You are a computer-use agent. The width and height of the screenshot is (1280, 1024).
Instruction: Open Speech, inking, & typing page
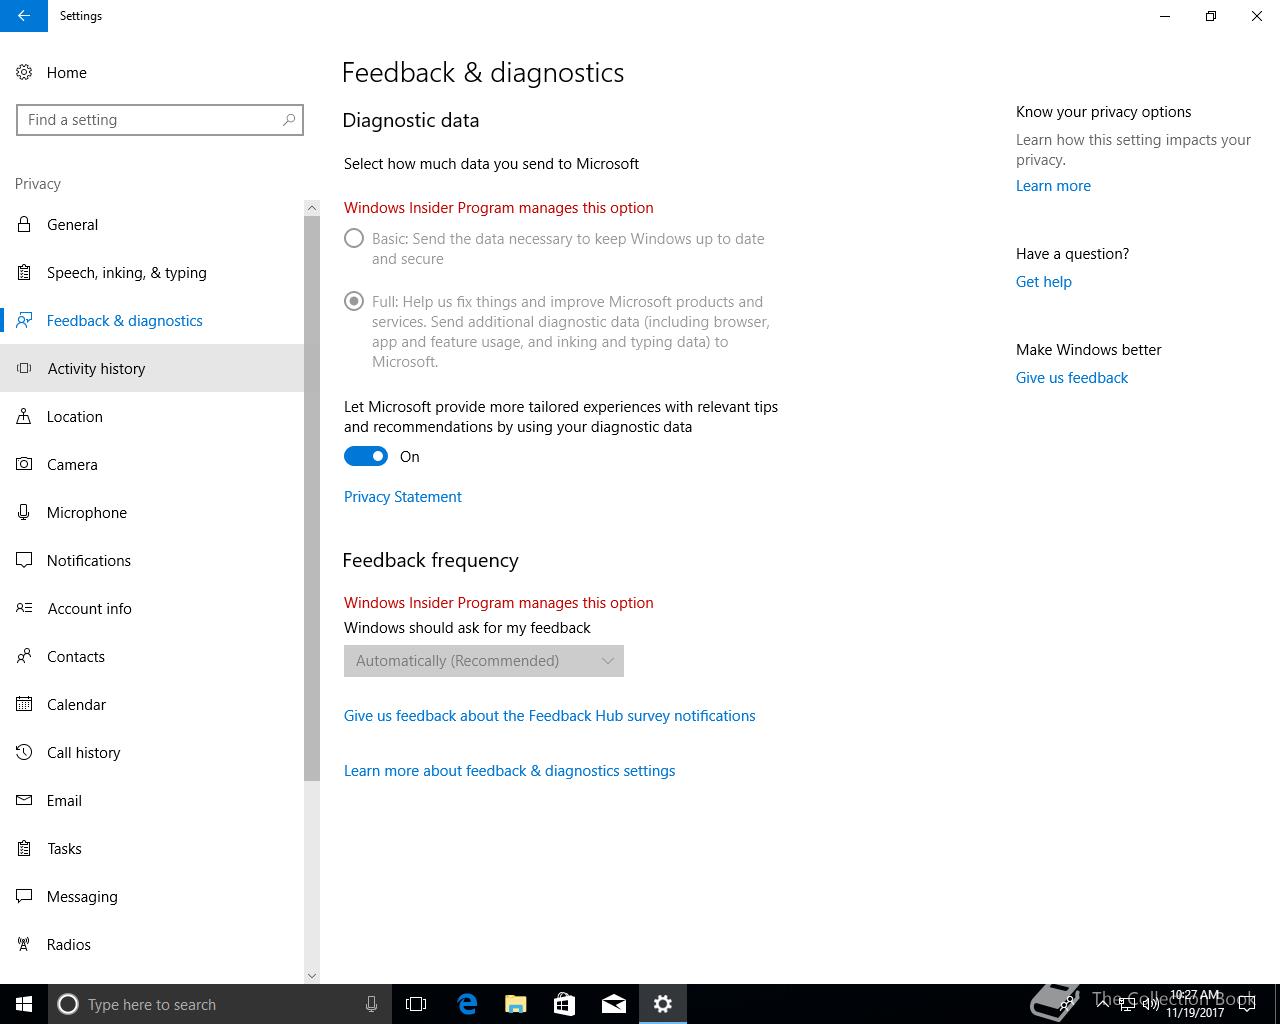coord(152,272)
